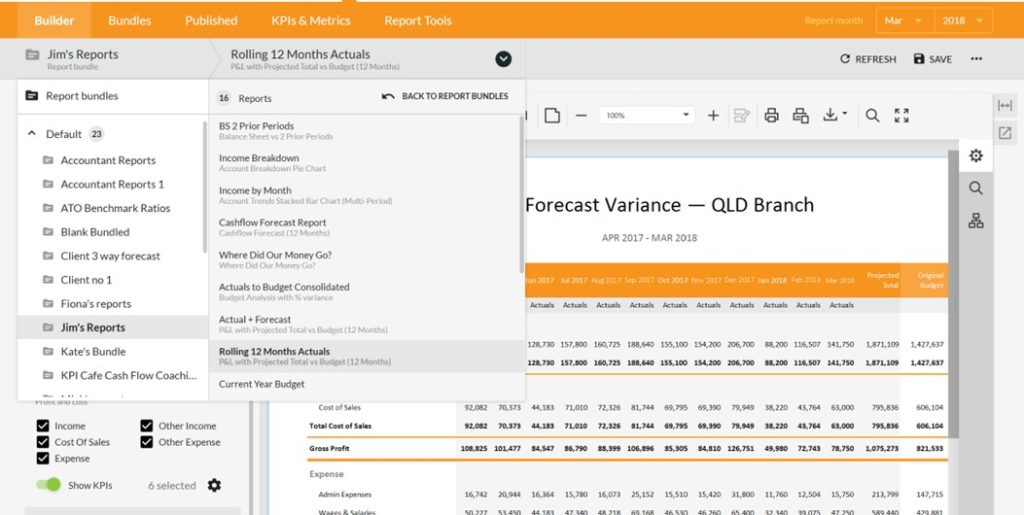Save the report
Screen dimensions: 1024x515
click(x=933, y=59)
